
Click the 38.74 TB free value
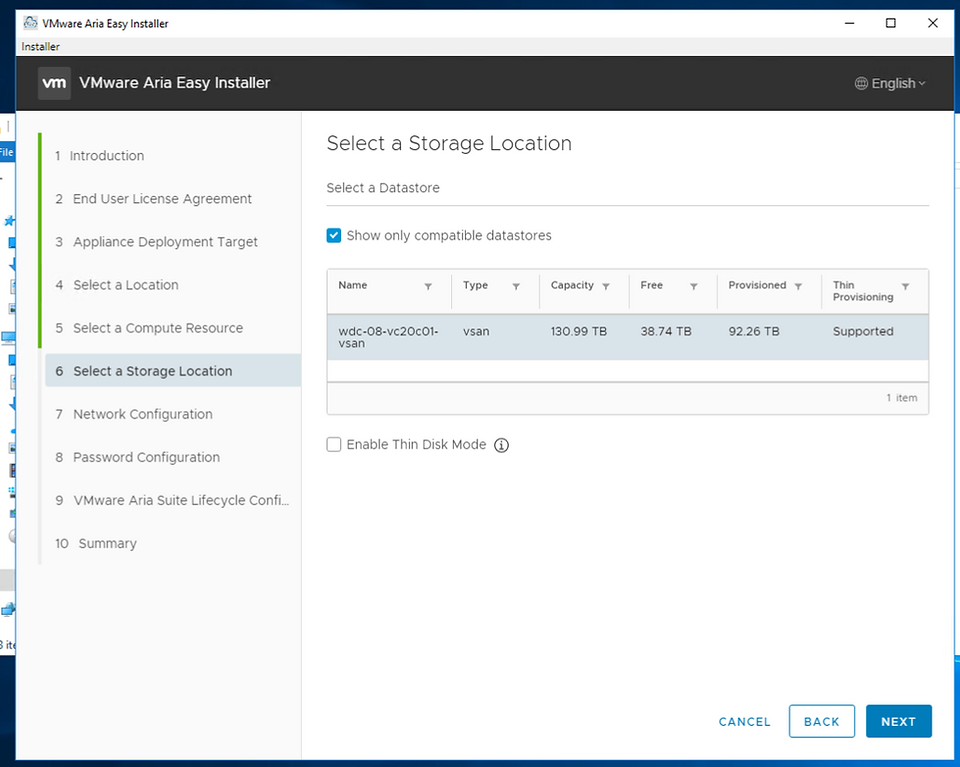666,331
